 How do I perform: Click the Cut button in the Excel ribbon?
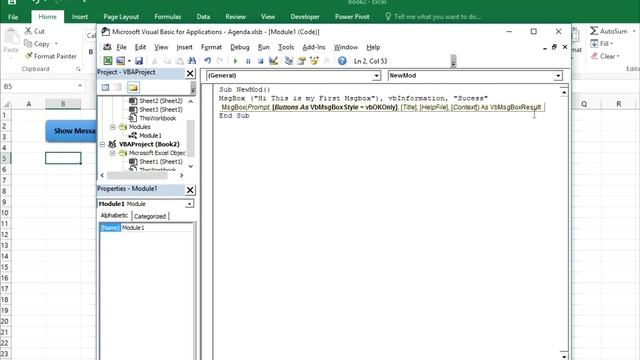[35, 31]
